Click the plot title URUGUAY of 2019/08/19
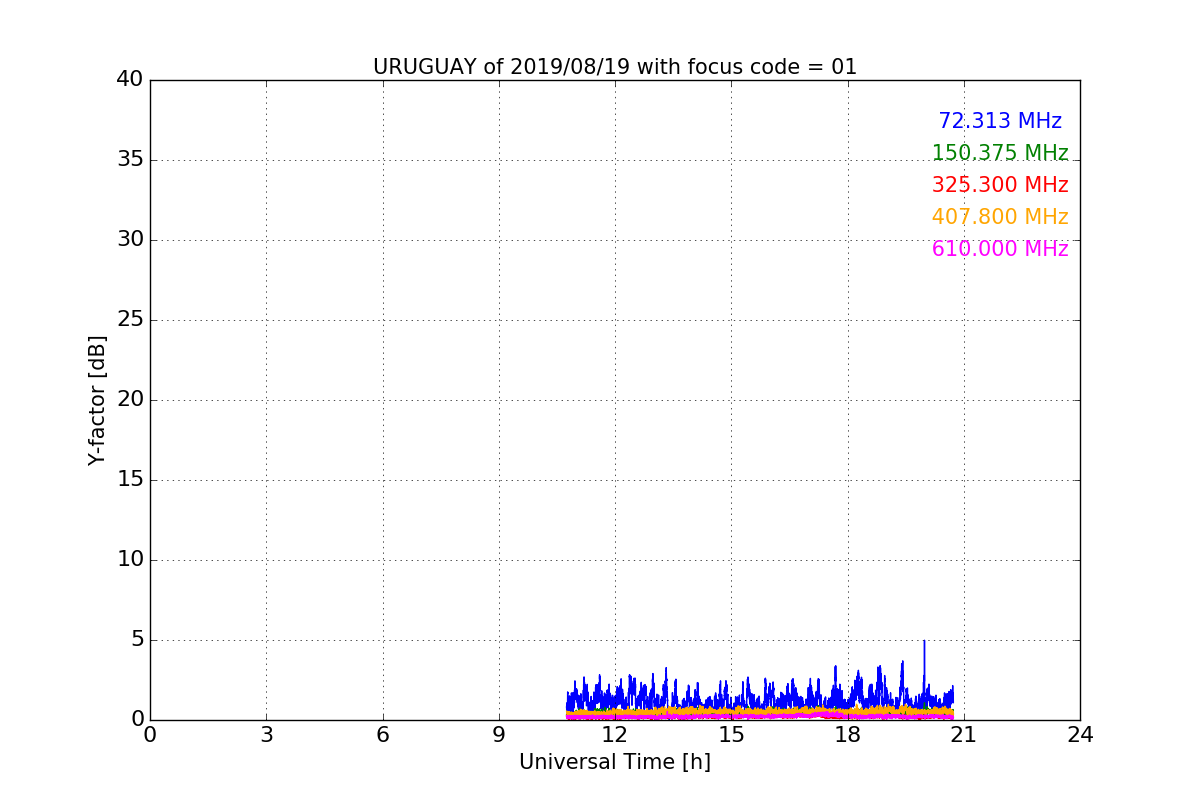The width and height of the screenshot is (1200, 800). click(x=615, y=67)
